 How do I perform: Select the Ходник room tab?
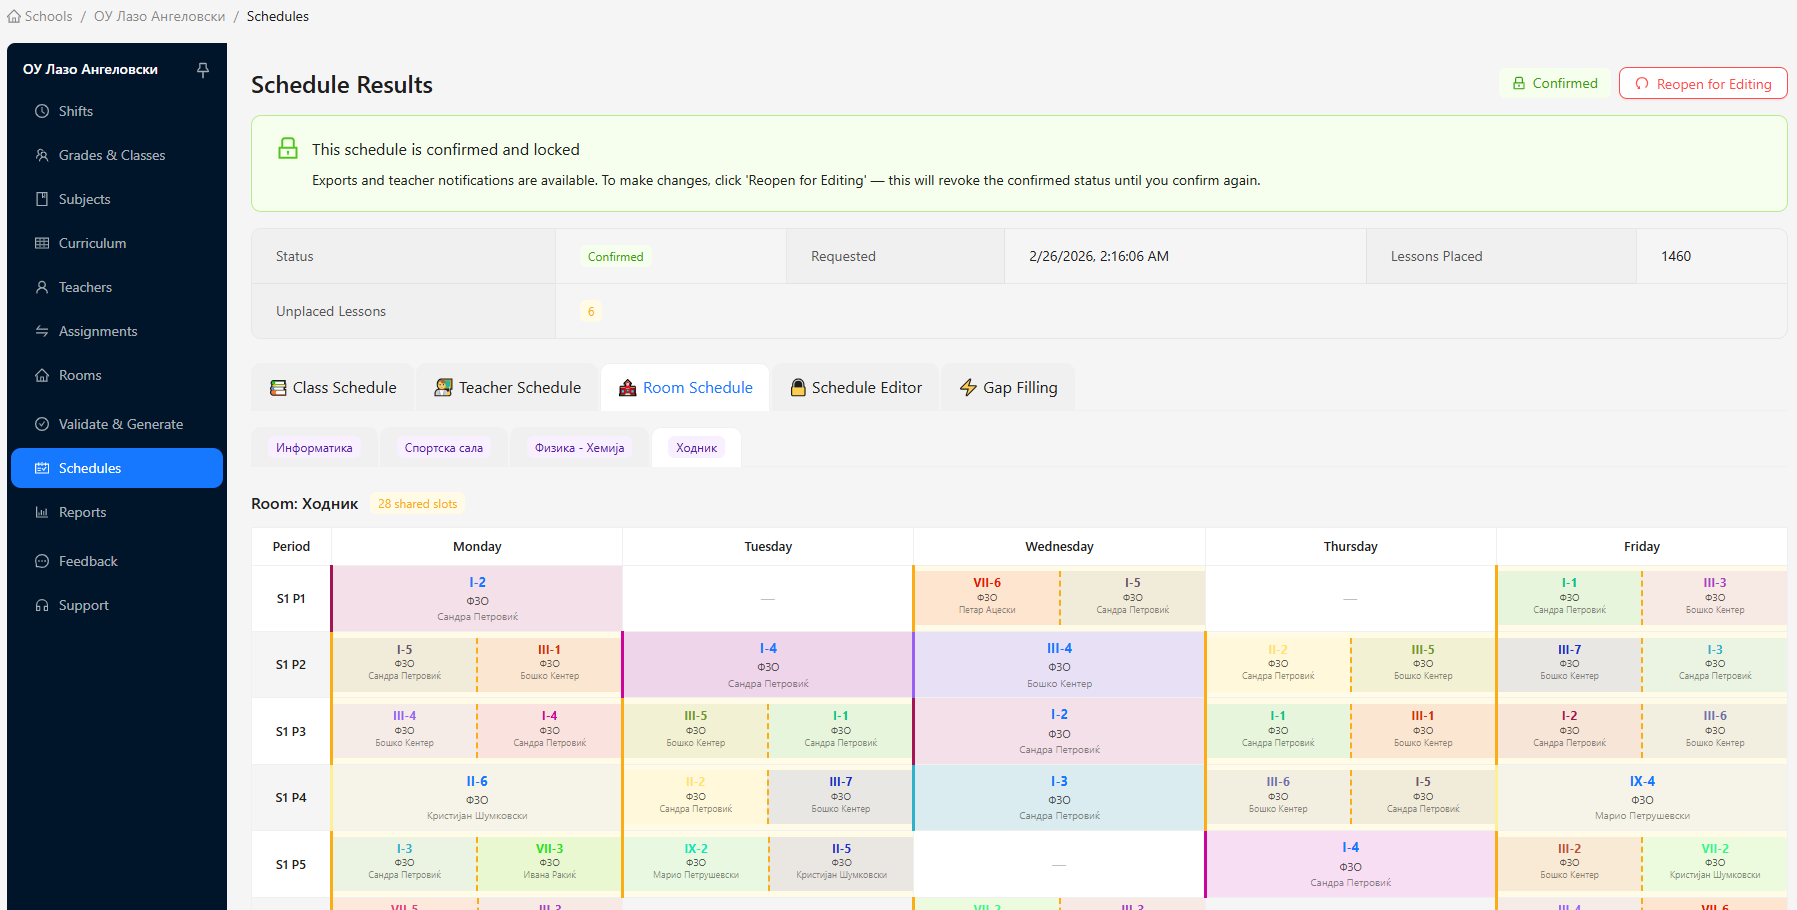pos(696,448)
